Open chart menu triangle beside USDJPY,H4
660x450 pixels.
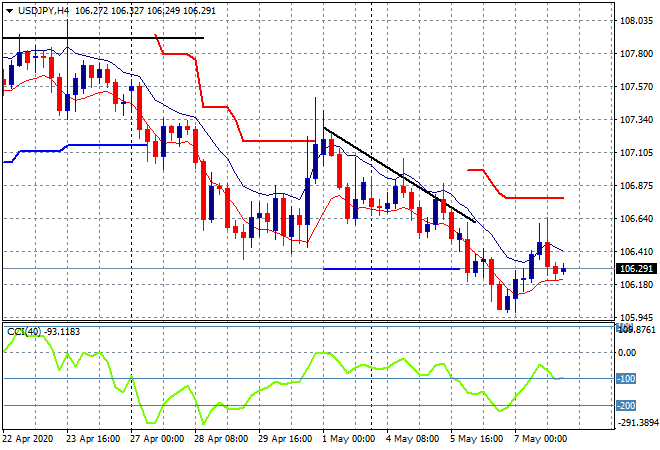tap(9, 11)
